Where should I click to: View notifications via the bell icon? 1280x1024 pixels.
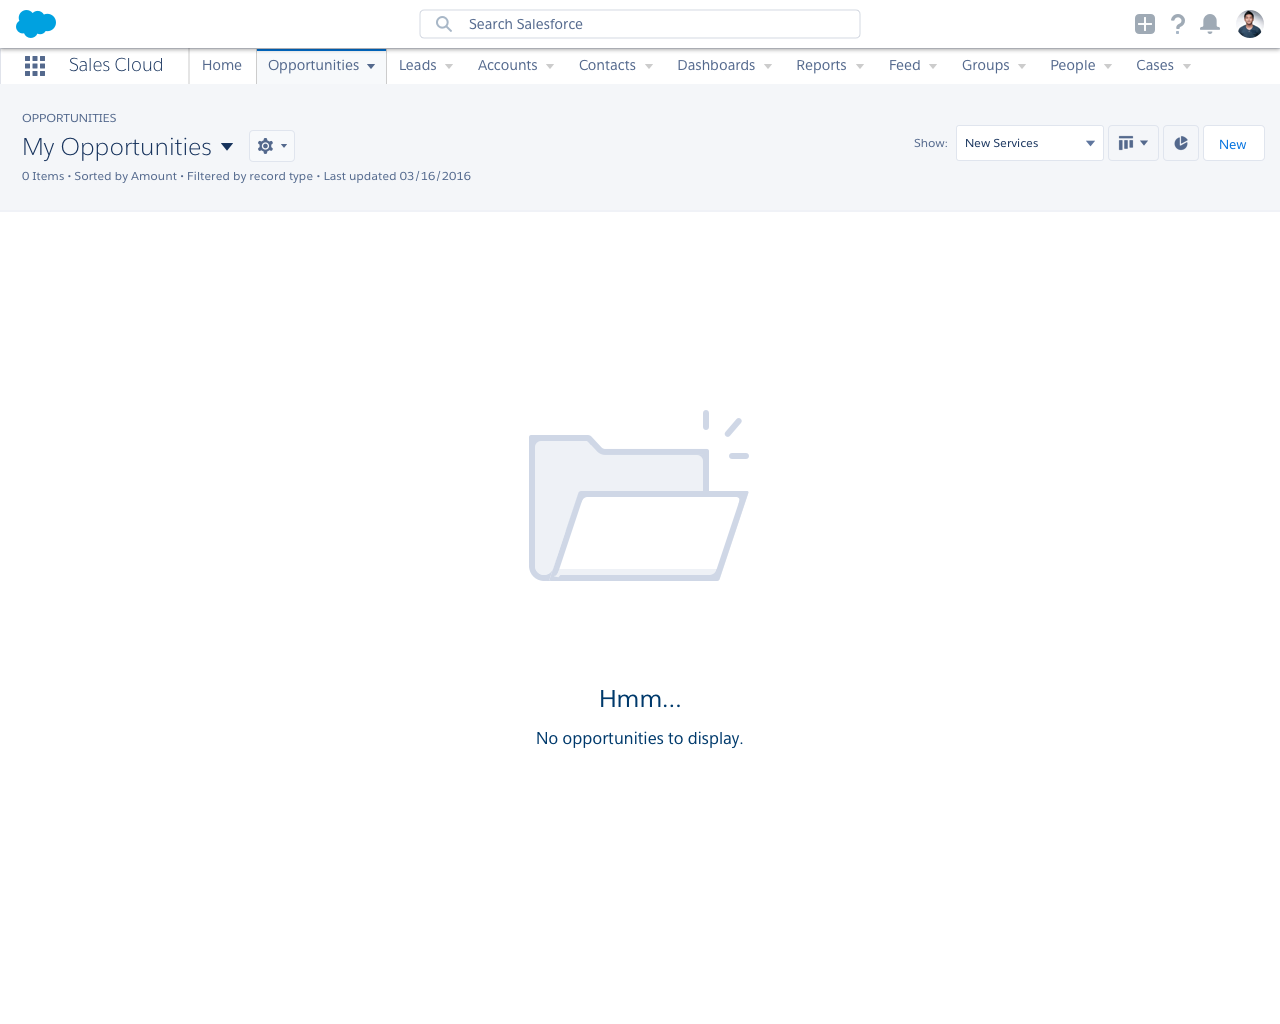coord(1211,22)
